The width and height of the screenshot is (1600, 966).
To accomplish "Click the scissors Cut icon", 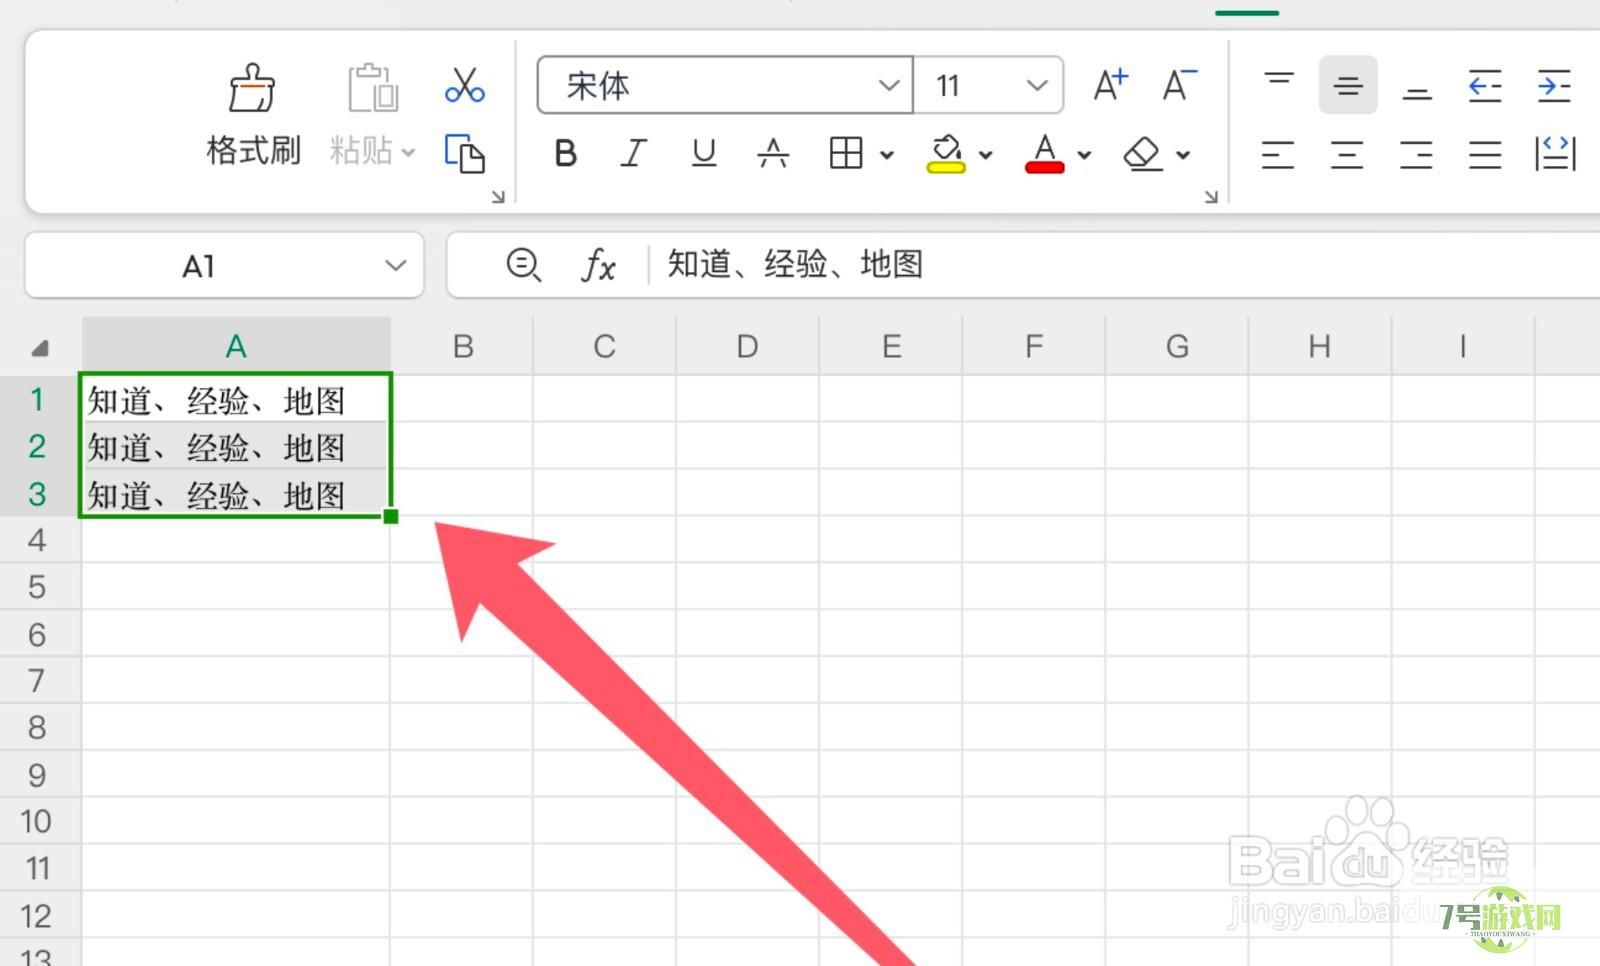I will coord(465,86).
